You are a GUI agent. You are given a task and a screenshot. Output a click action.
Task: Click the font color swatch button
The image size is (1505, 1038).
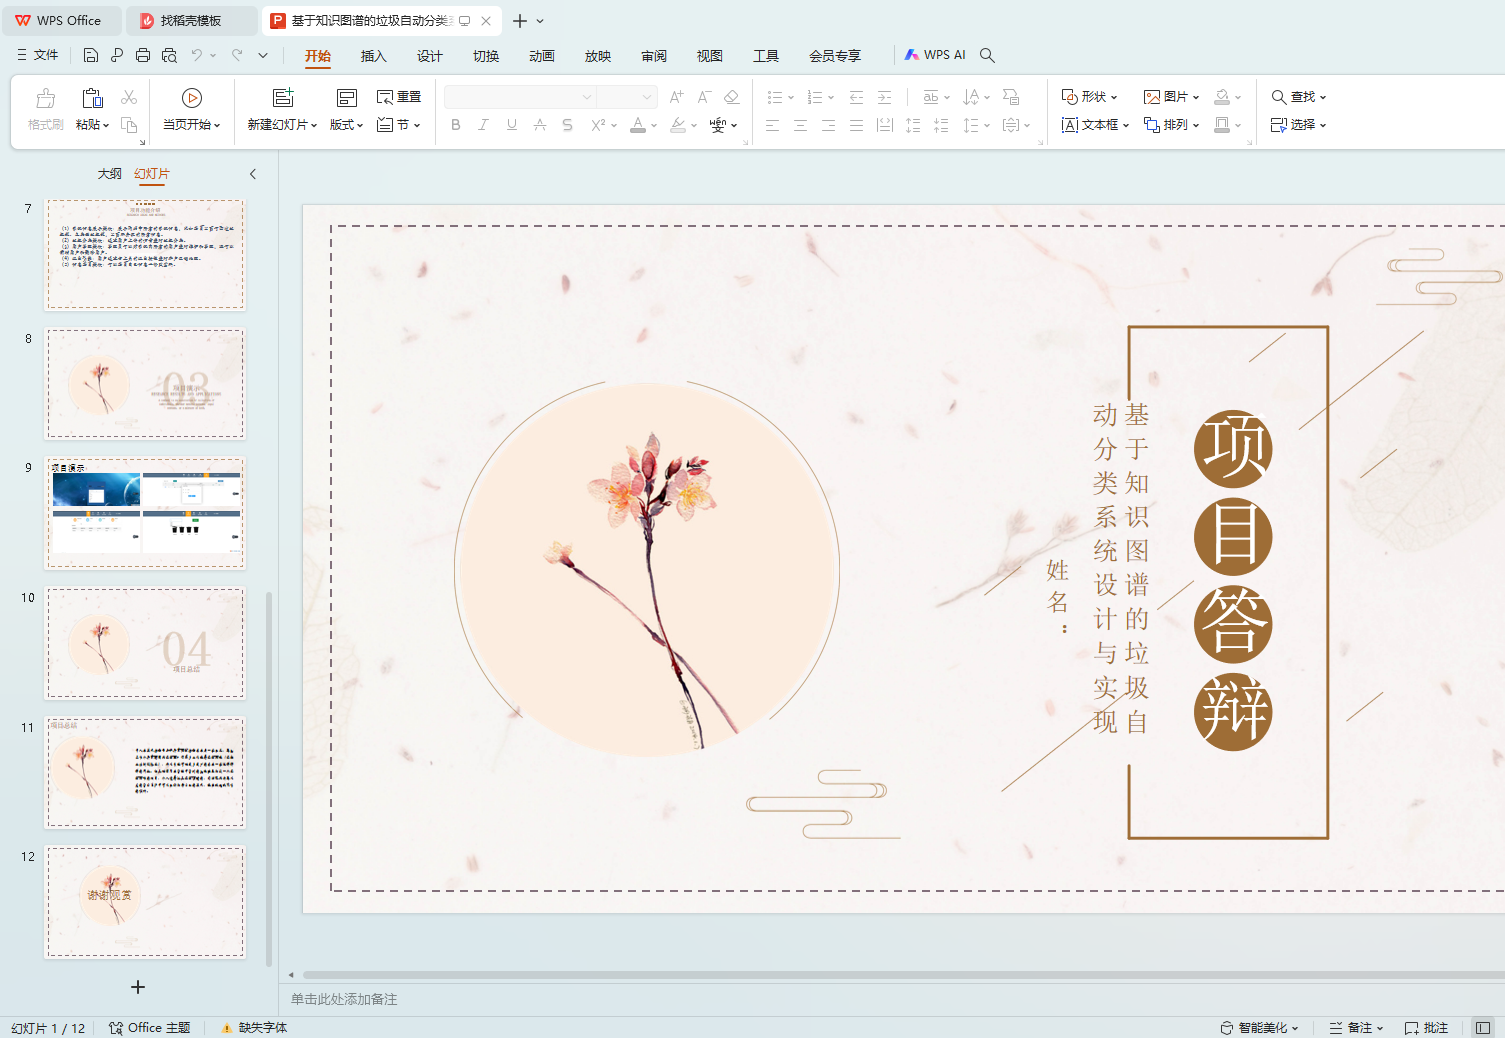pos(638,125)
